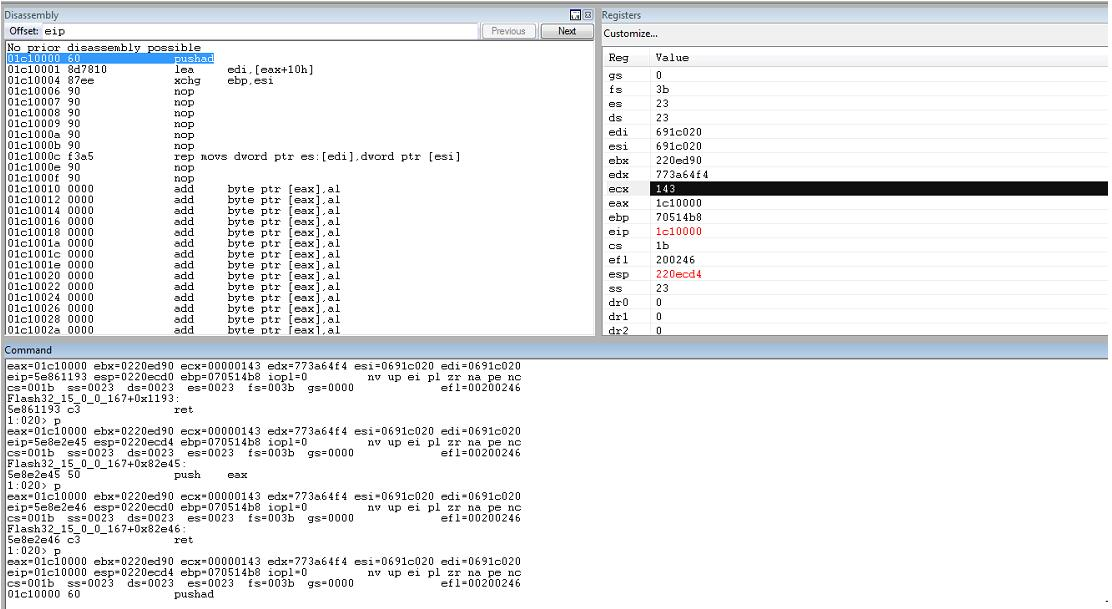Click the Value column header
Image resolution: width=1112 pixels, height=609 pixels.
pyautogui.click(x=672, y=57)
